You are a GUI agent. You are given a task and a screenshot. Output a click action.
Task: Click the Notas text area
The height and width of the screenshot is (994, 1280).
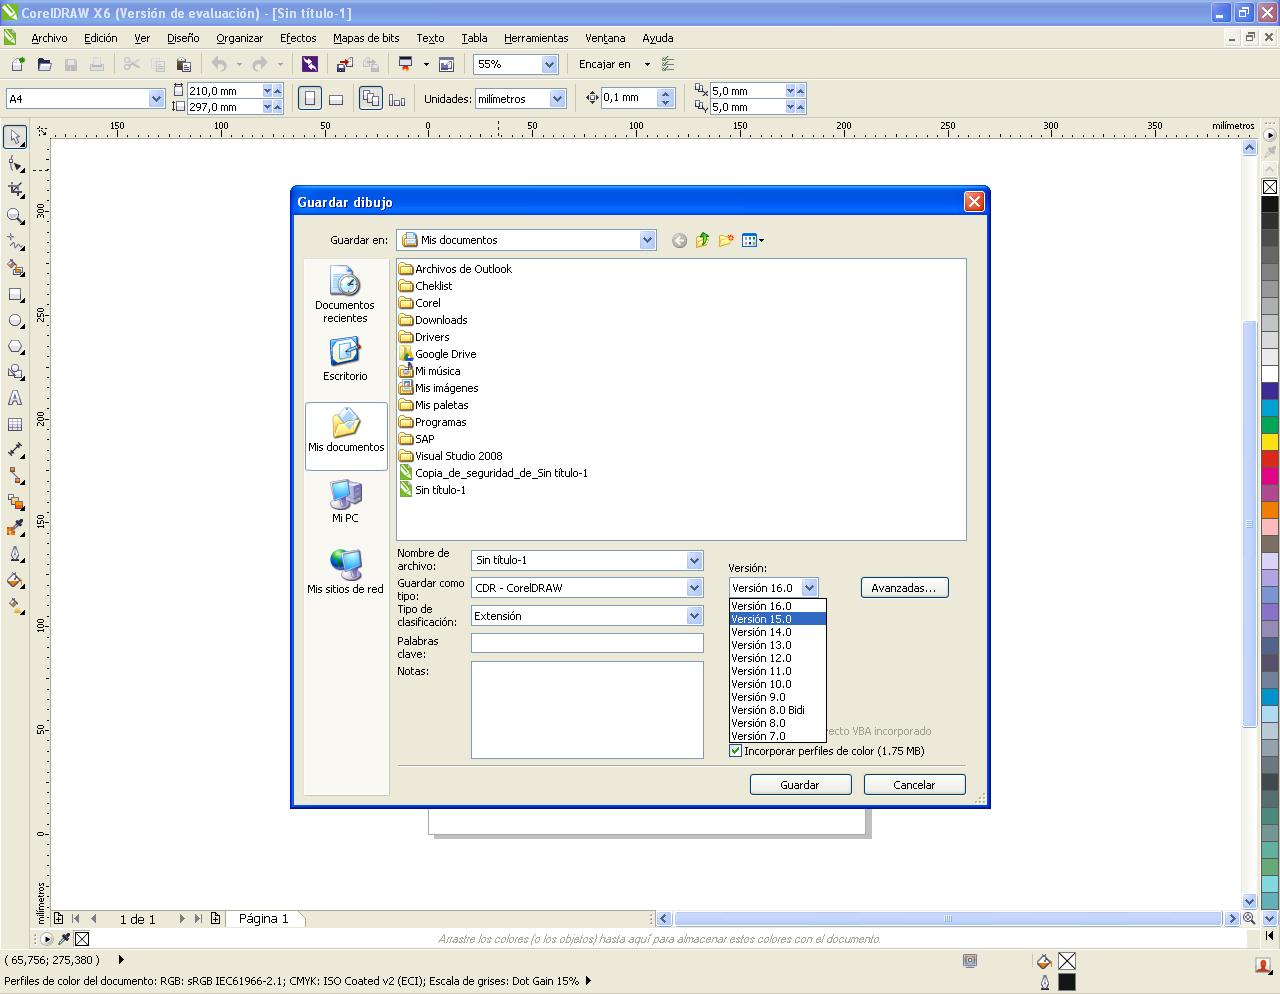(x=587, y=710)
